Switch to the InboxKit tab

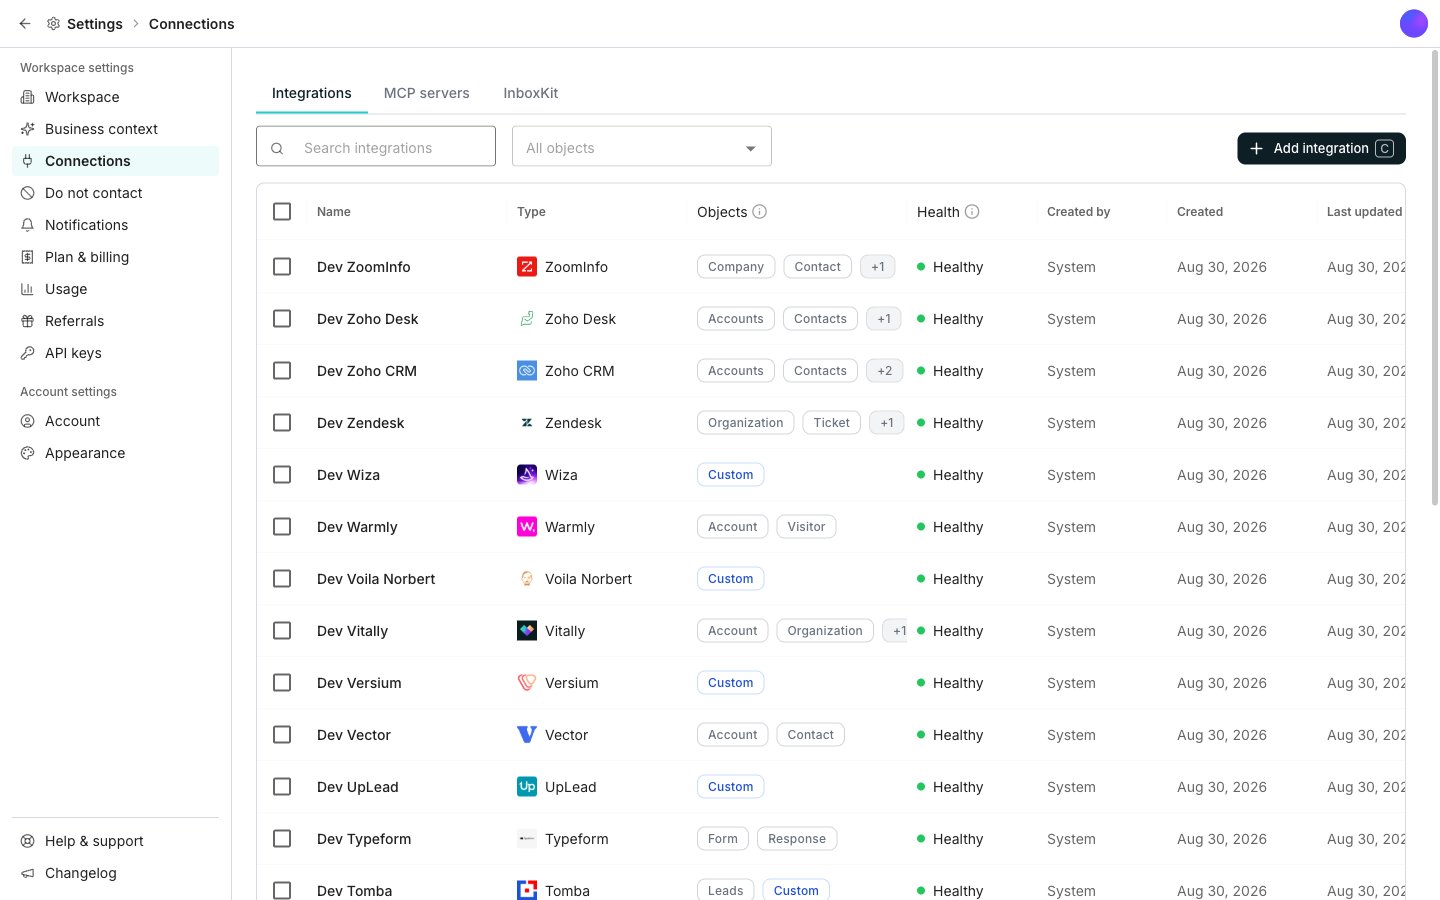531,93
